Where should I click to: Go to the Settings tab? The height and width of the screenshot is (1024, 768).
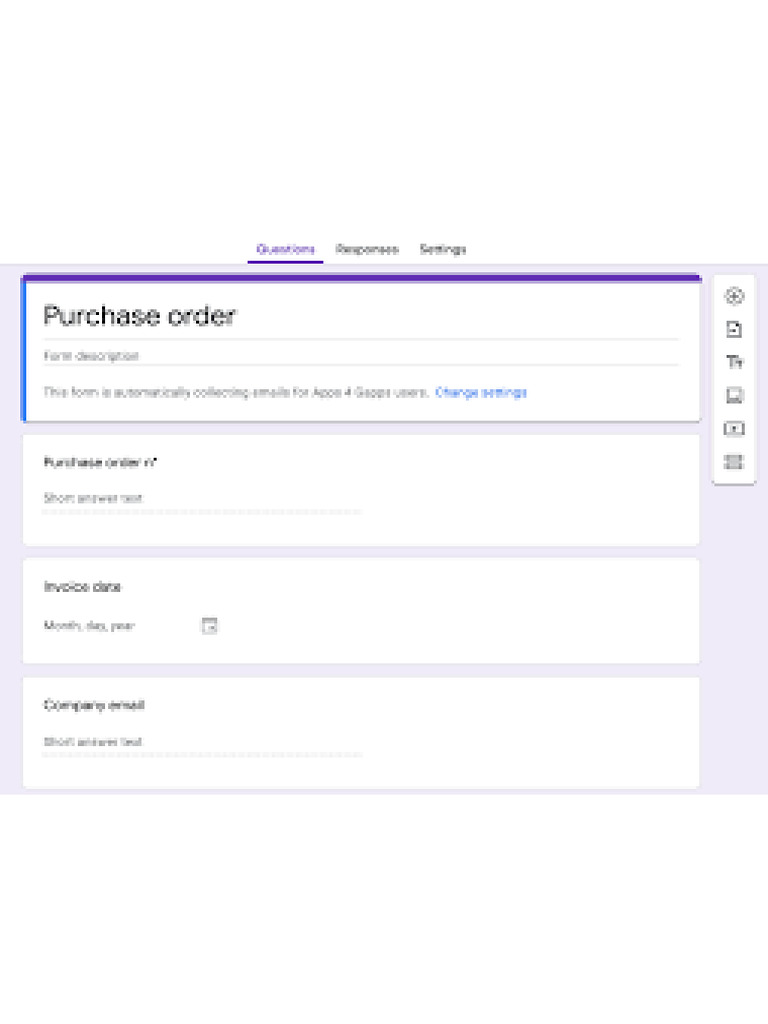[x=442, y=249]
